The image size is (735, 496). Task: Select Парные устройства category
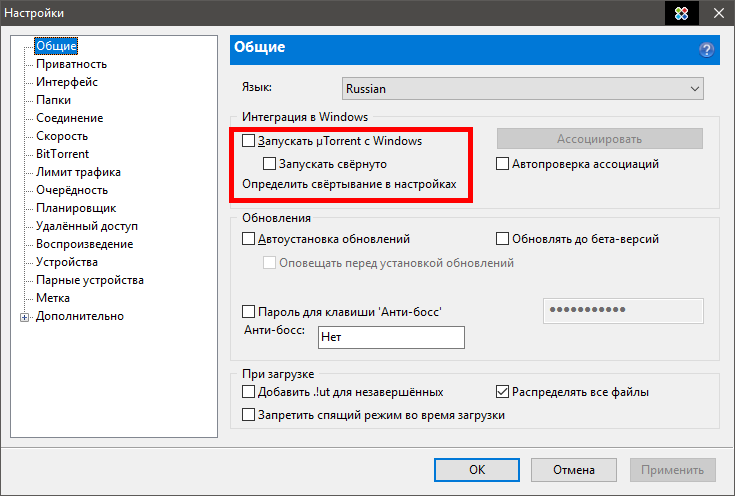(x=90, y=280)
